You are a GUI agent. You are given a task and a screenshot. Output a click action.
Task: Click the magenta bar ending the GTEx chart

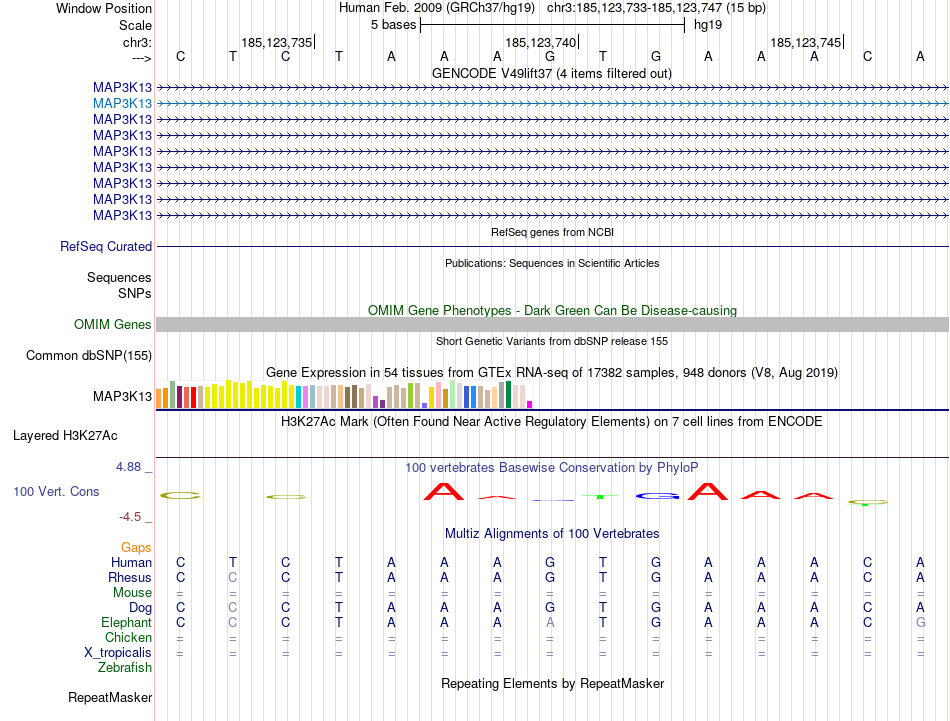[530, 404]
